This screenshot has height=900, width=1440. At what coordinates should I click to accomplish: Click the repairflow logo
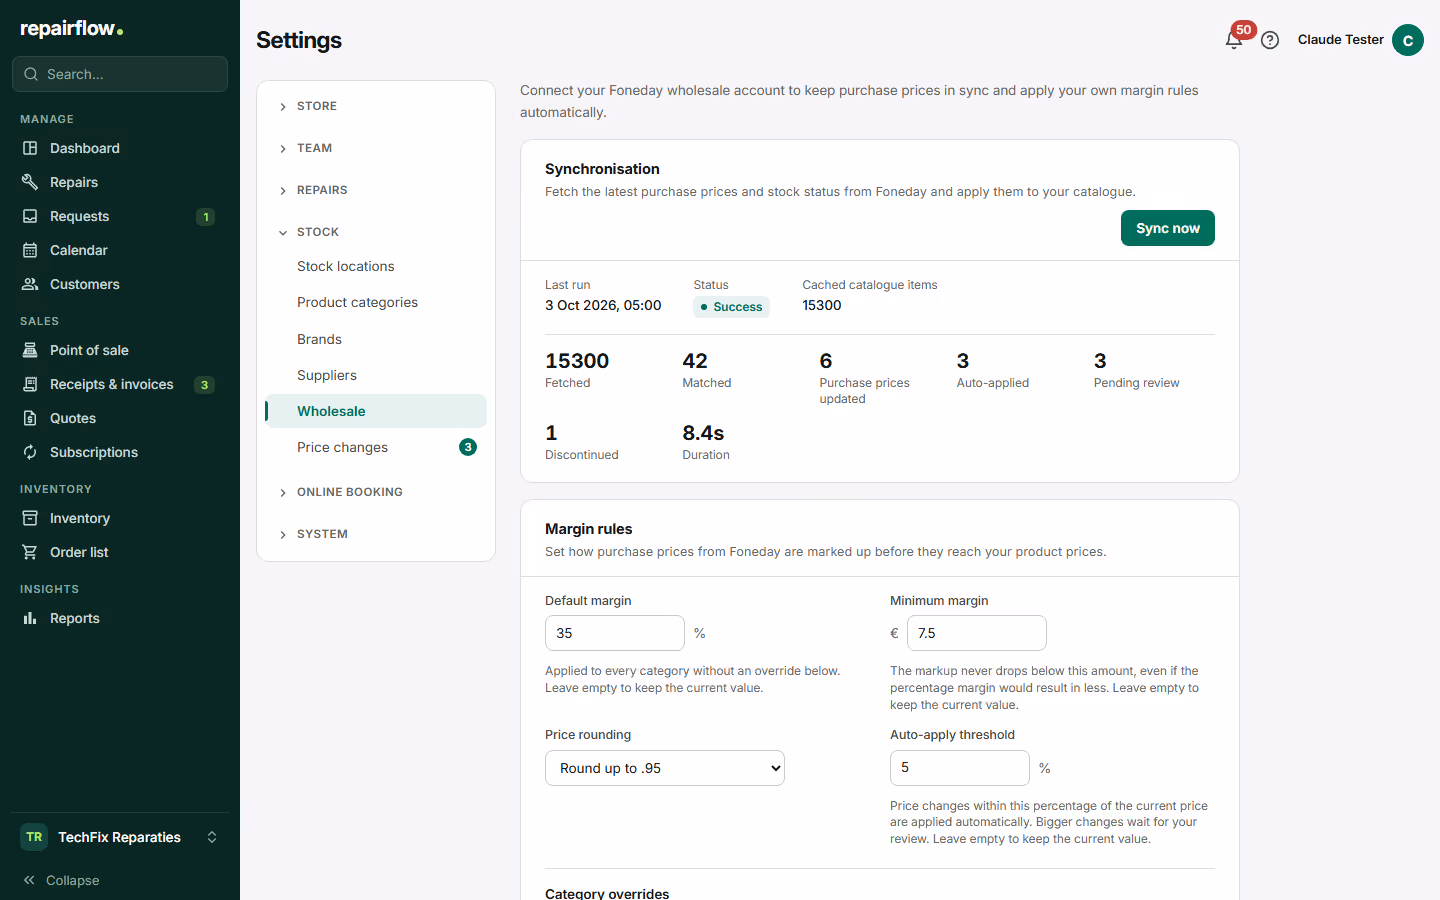tap(72, 29)
